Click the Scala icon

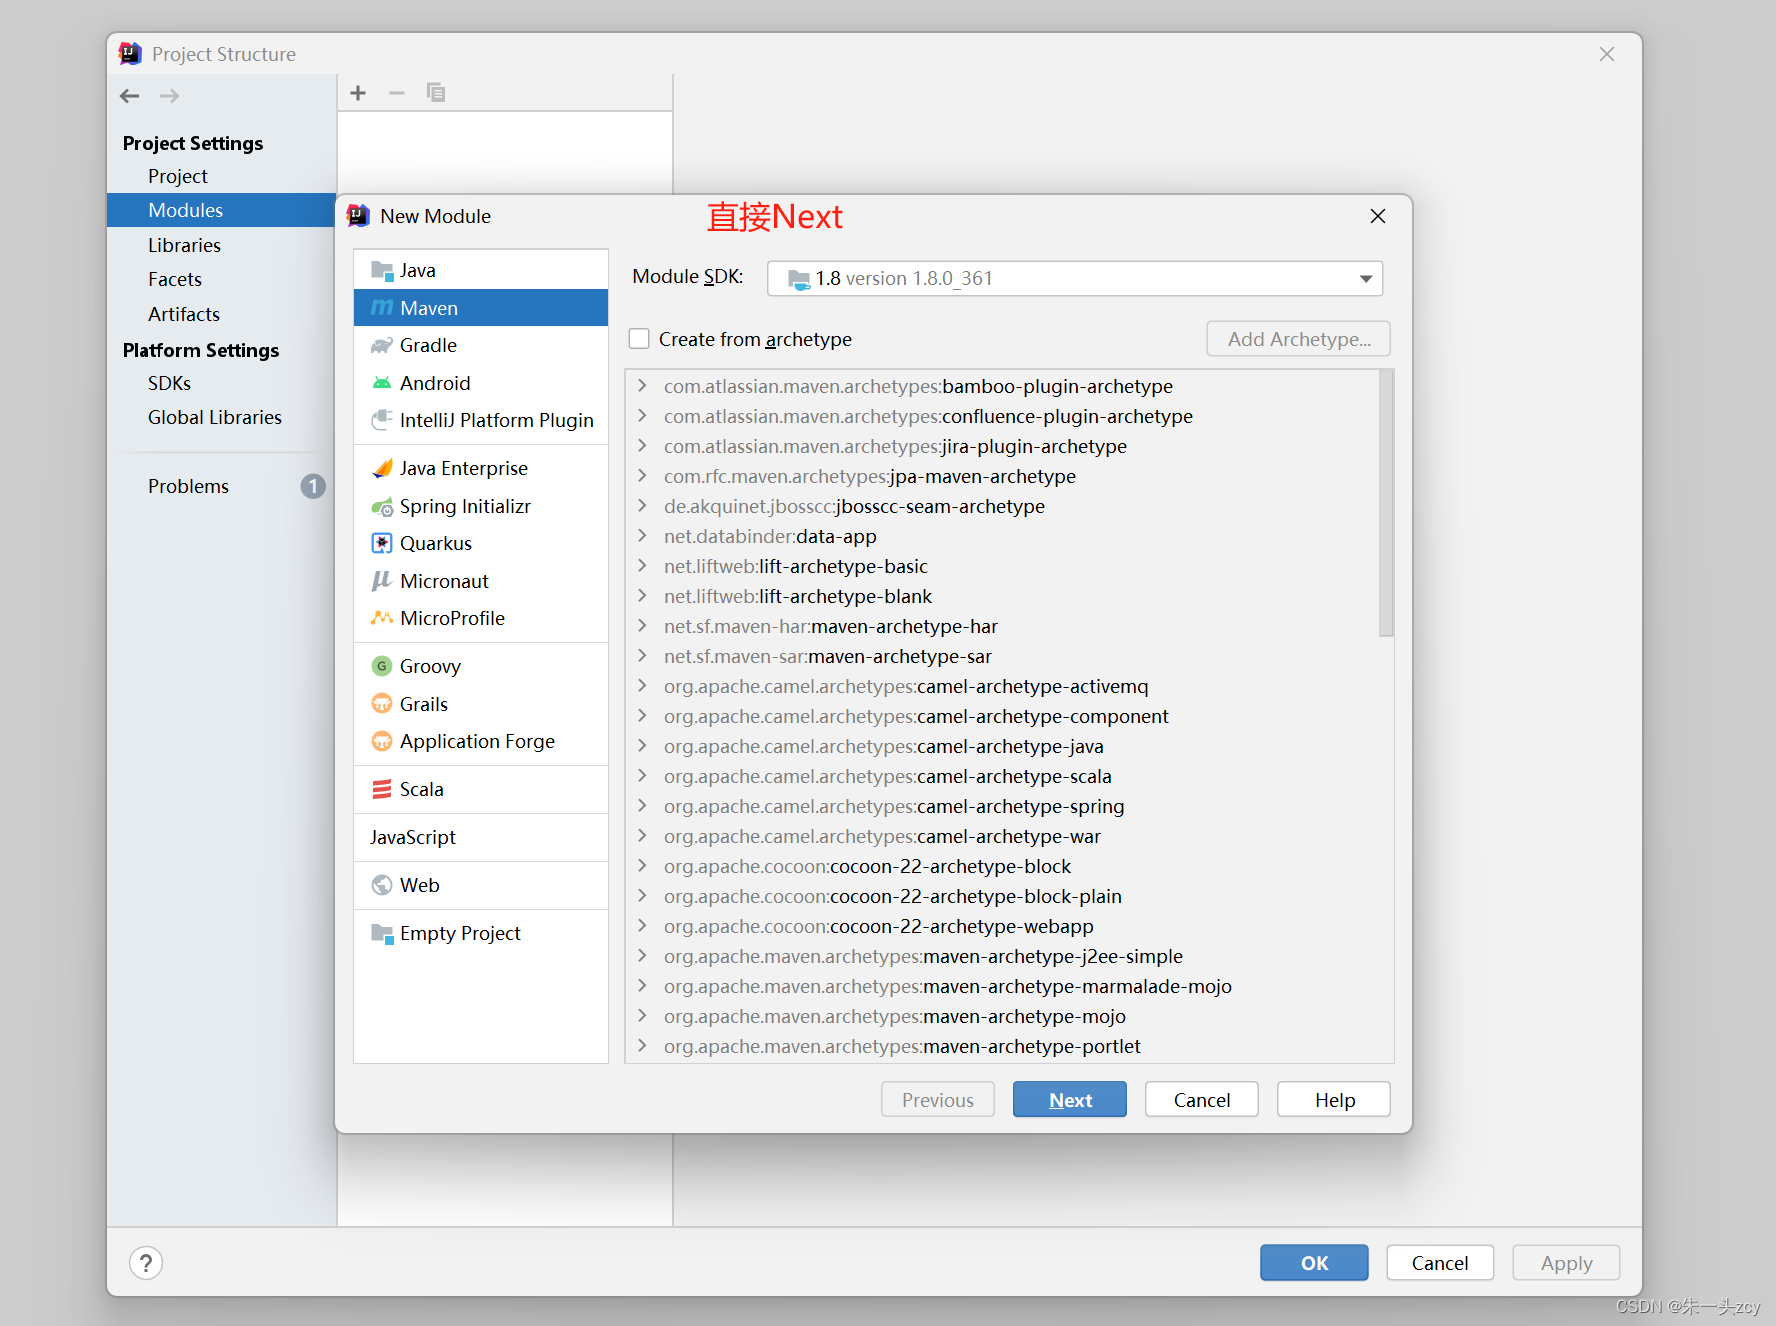[382, 789]
